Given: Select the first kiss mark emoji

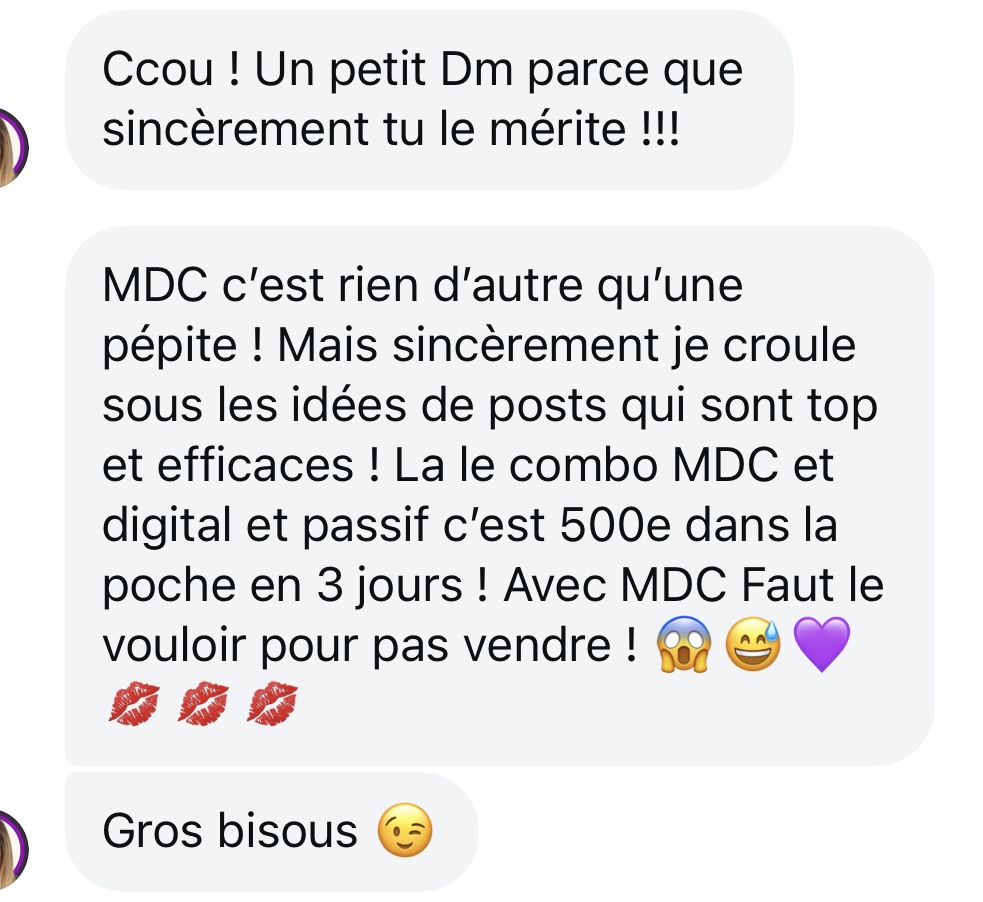Looking at the screenshot, I should 134,705.
